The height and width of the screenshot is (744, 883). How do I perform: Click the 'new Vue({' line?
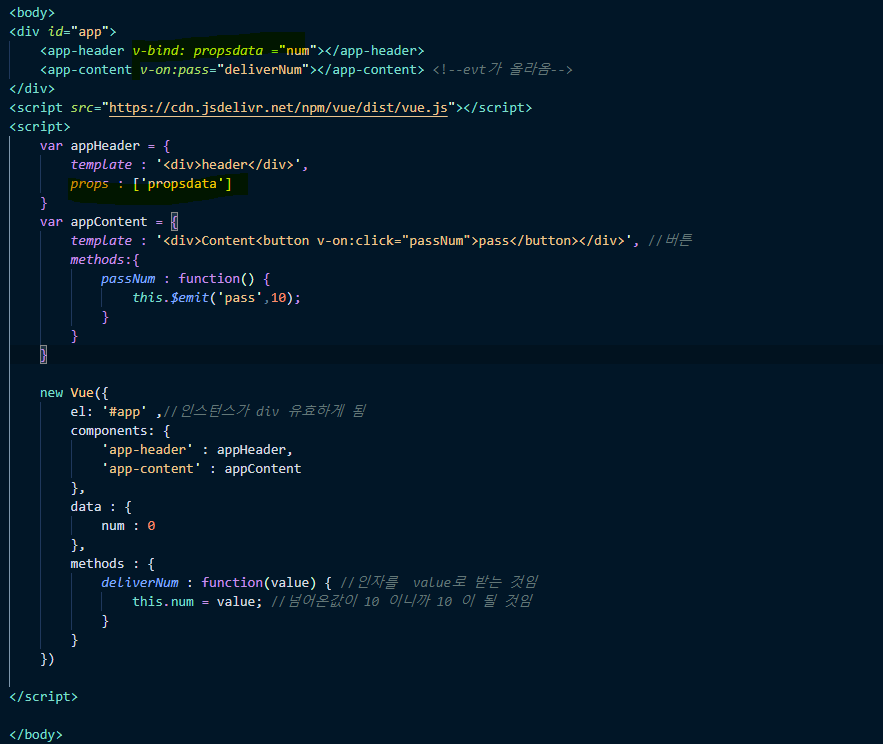pos(74,393)
